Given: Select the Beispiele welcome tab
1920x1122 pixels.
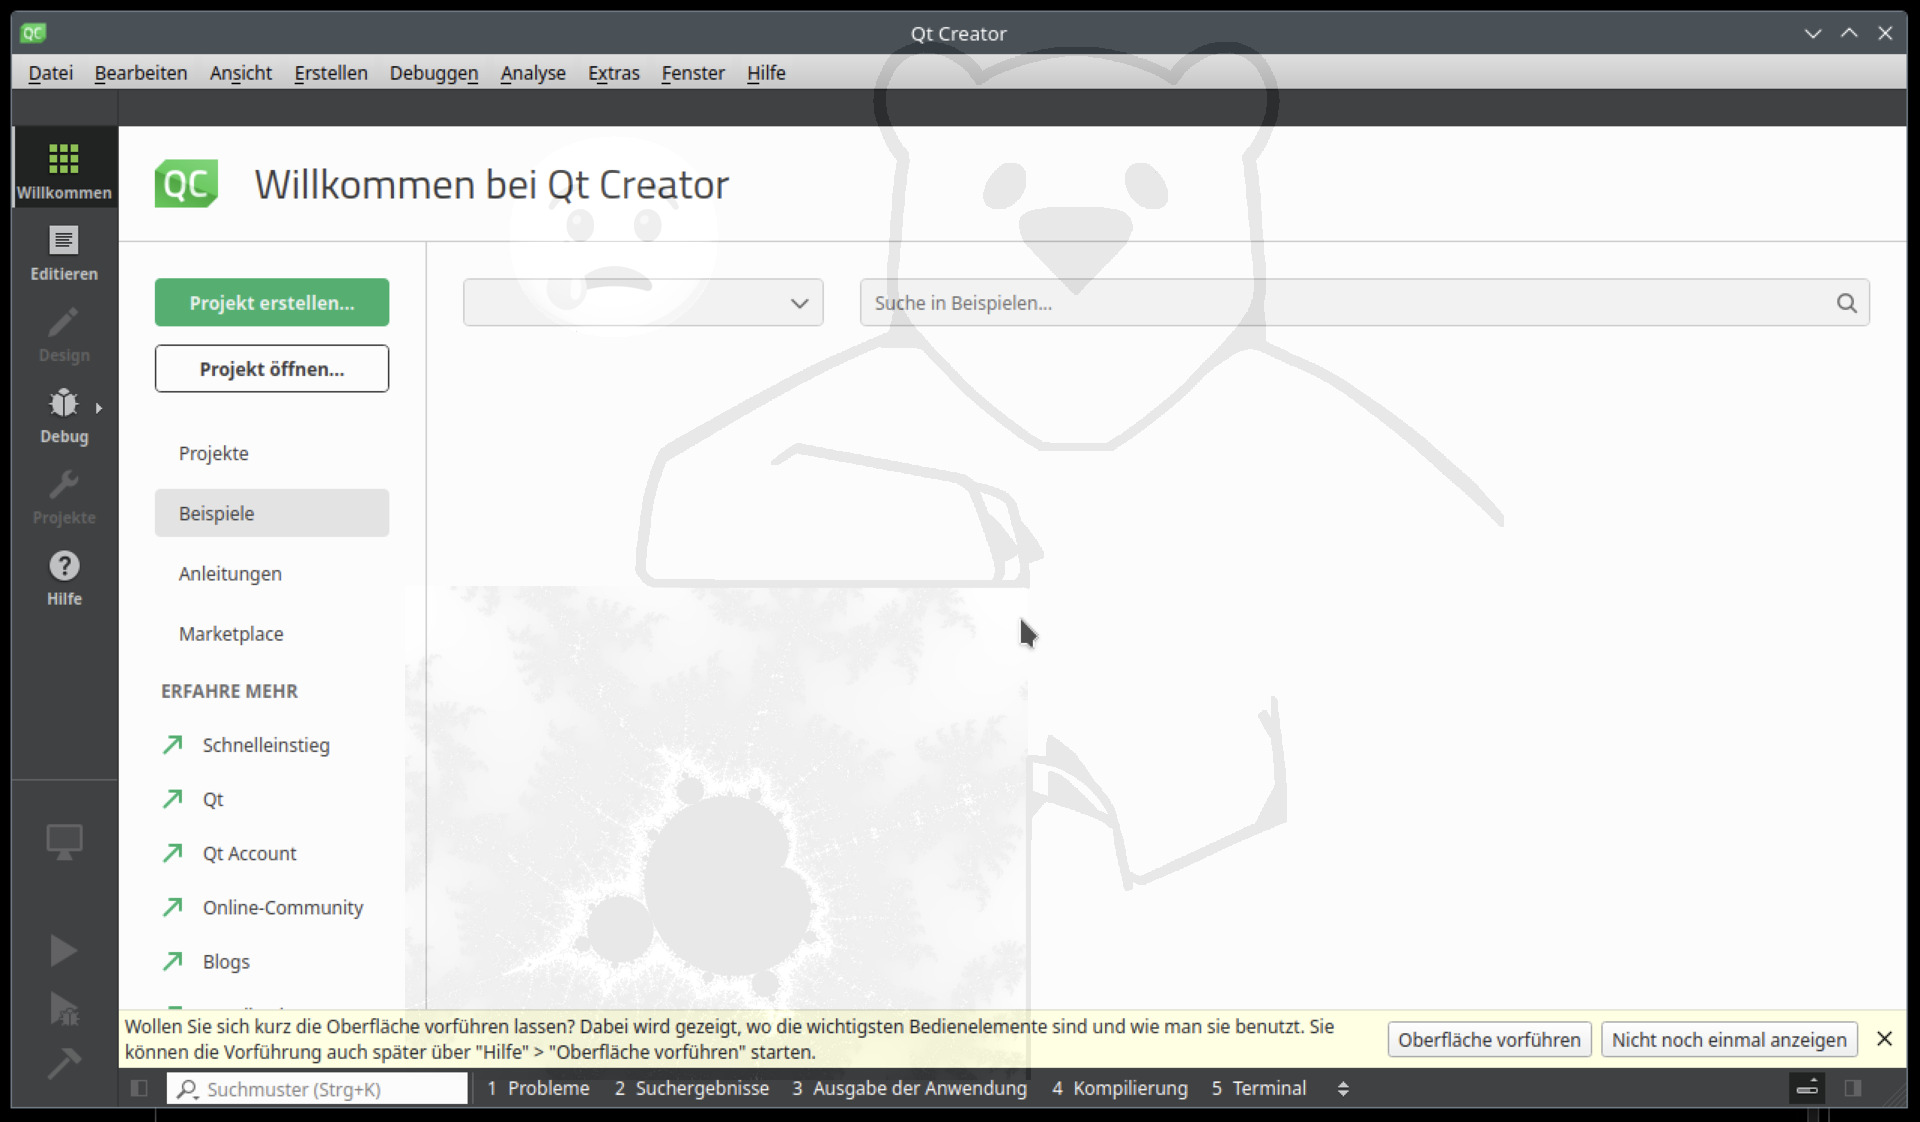Looking at the screenshot, I should pyautogui.click(x=272, y=513).
